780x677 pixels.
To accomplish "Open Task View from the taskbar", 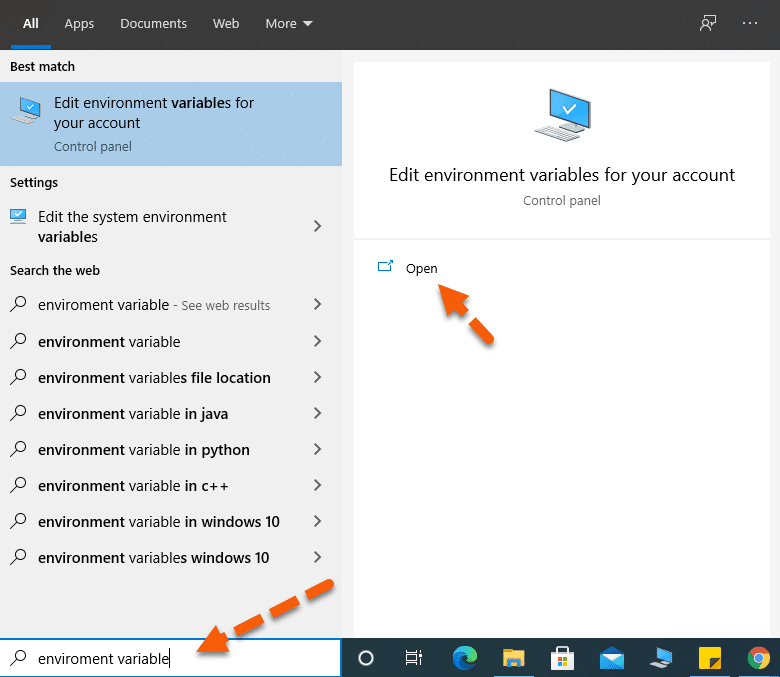I will 414,657.
